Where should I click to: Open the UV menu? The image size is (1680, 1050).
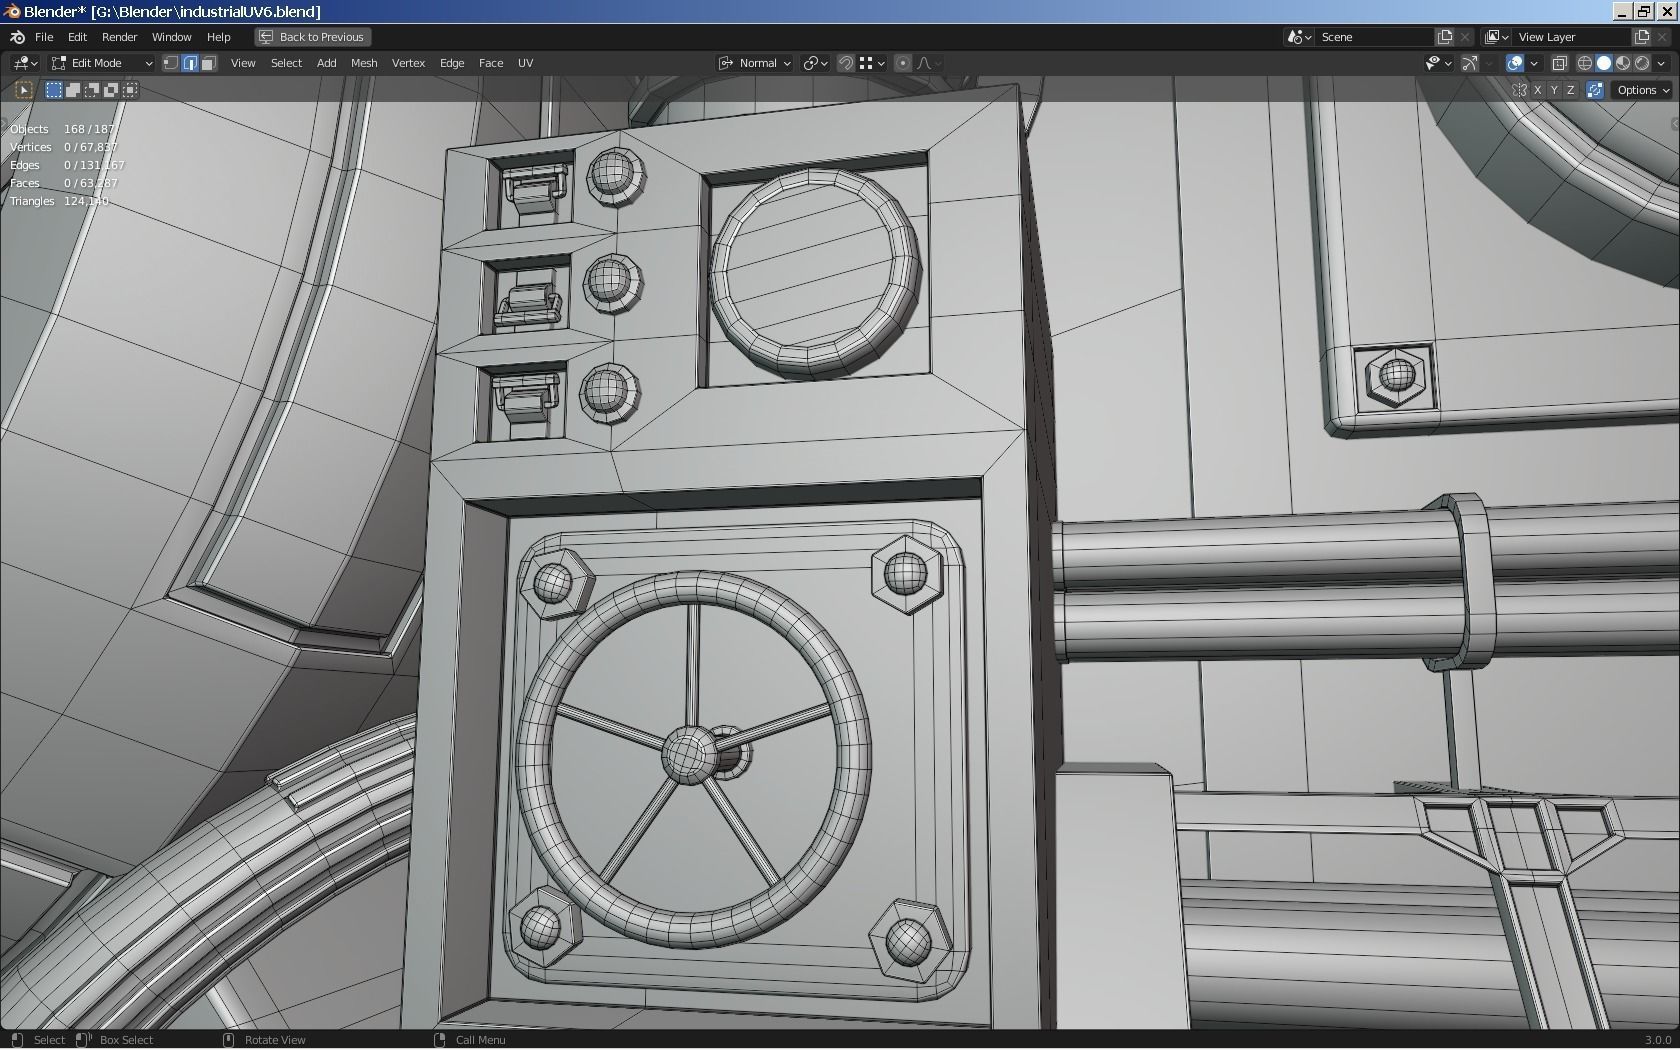tap(526, 63)
